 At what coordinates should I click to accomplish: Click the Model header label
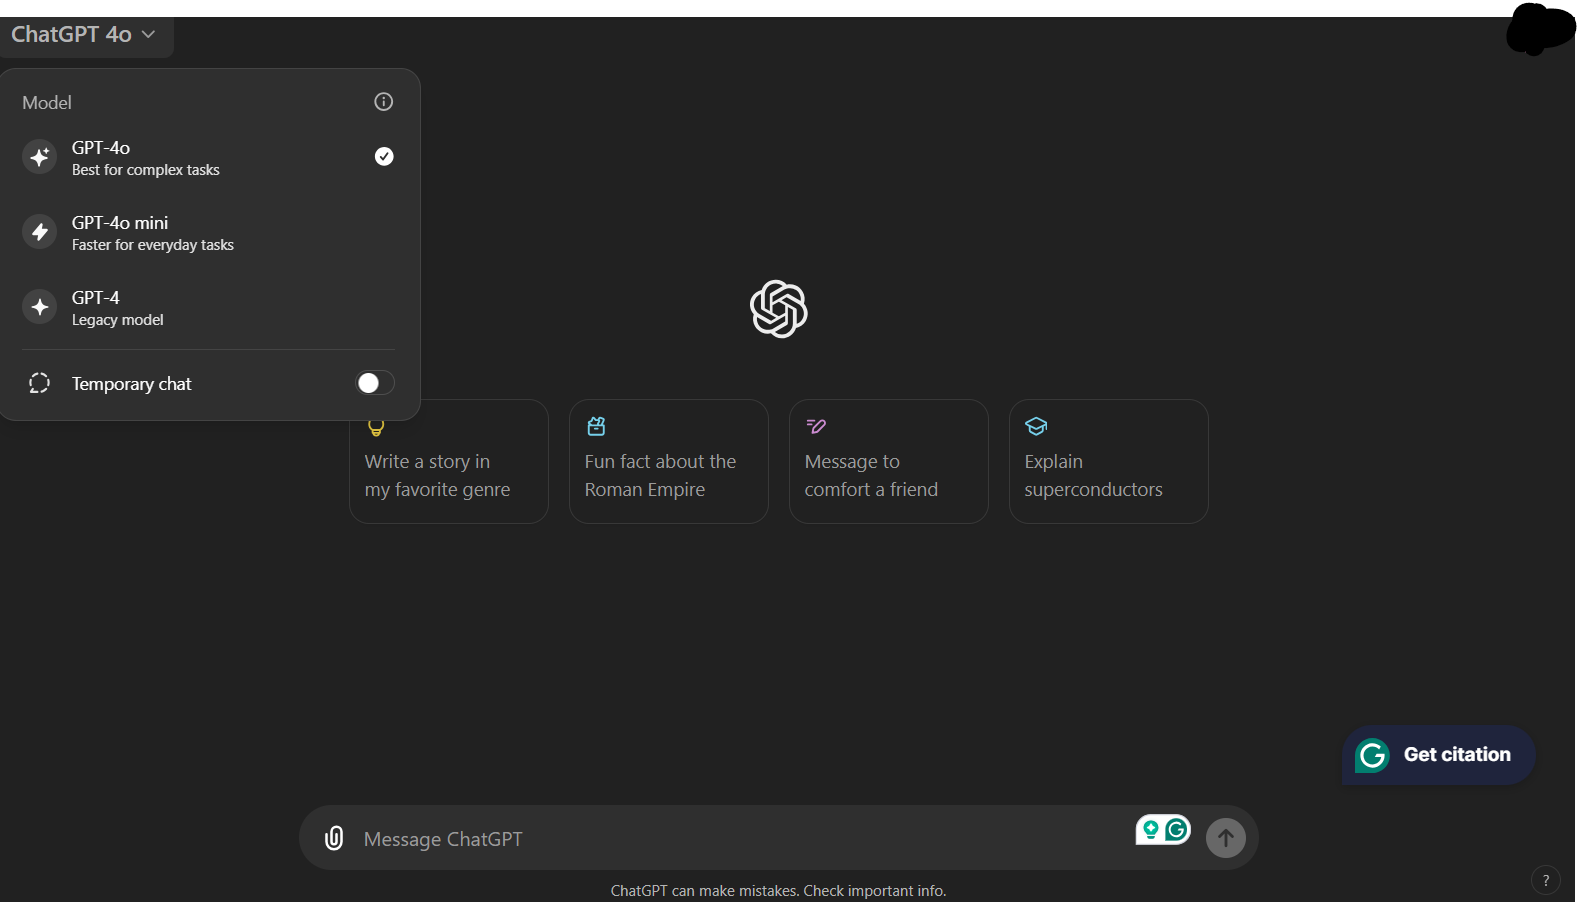(47, 102)
